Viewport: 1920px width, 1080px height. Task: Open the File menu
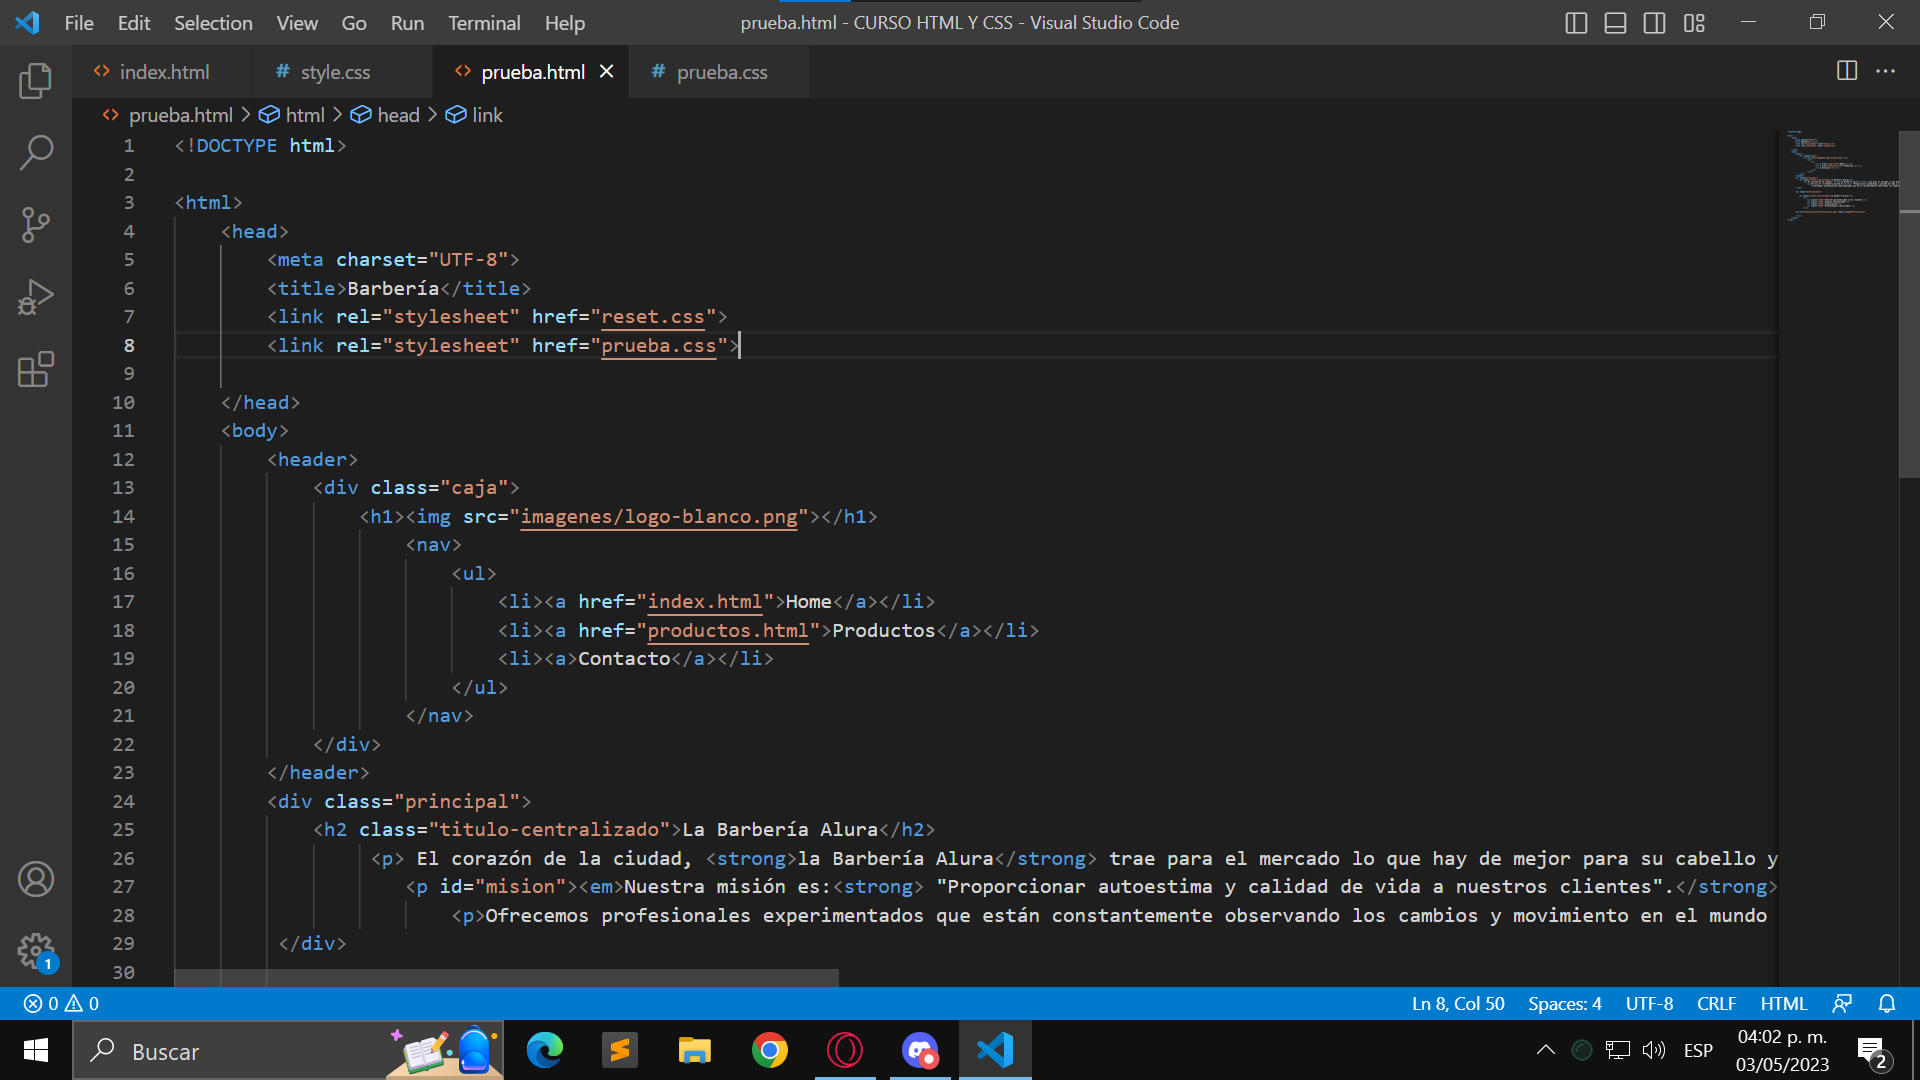click(79, 22)
